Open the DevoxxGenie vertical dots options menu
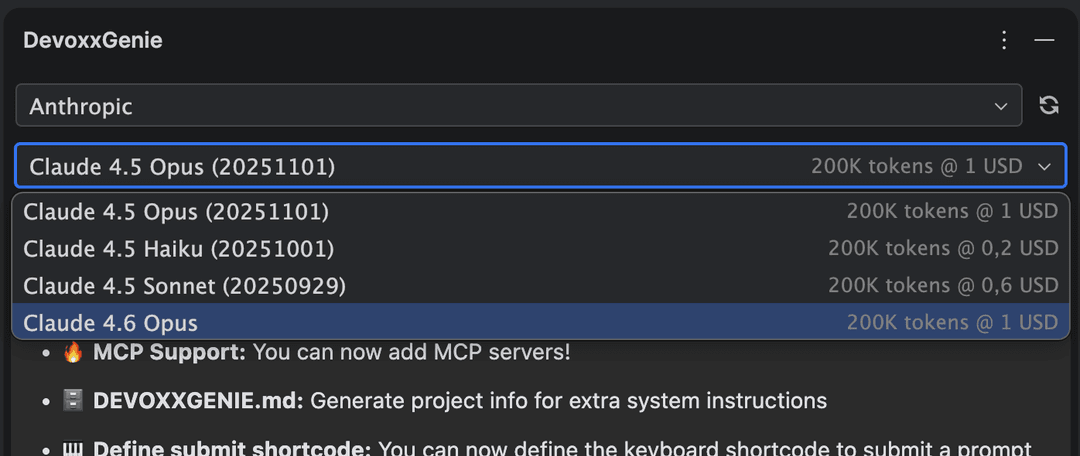Screen dimensions: 1080x456 pos(1004,40)
